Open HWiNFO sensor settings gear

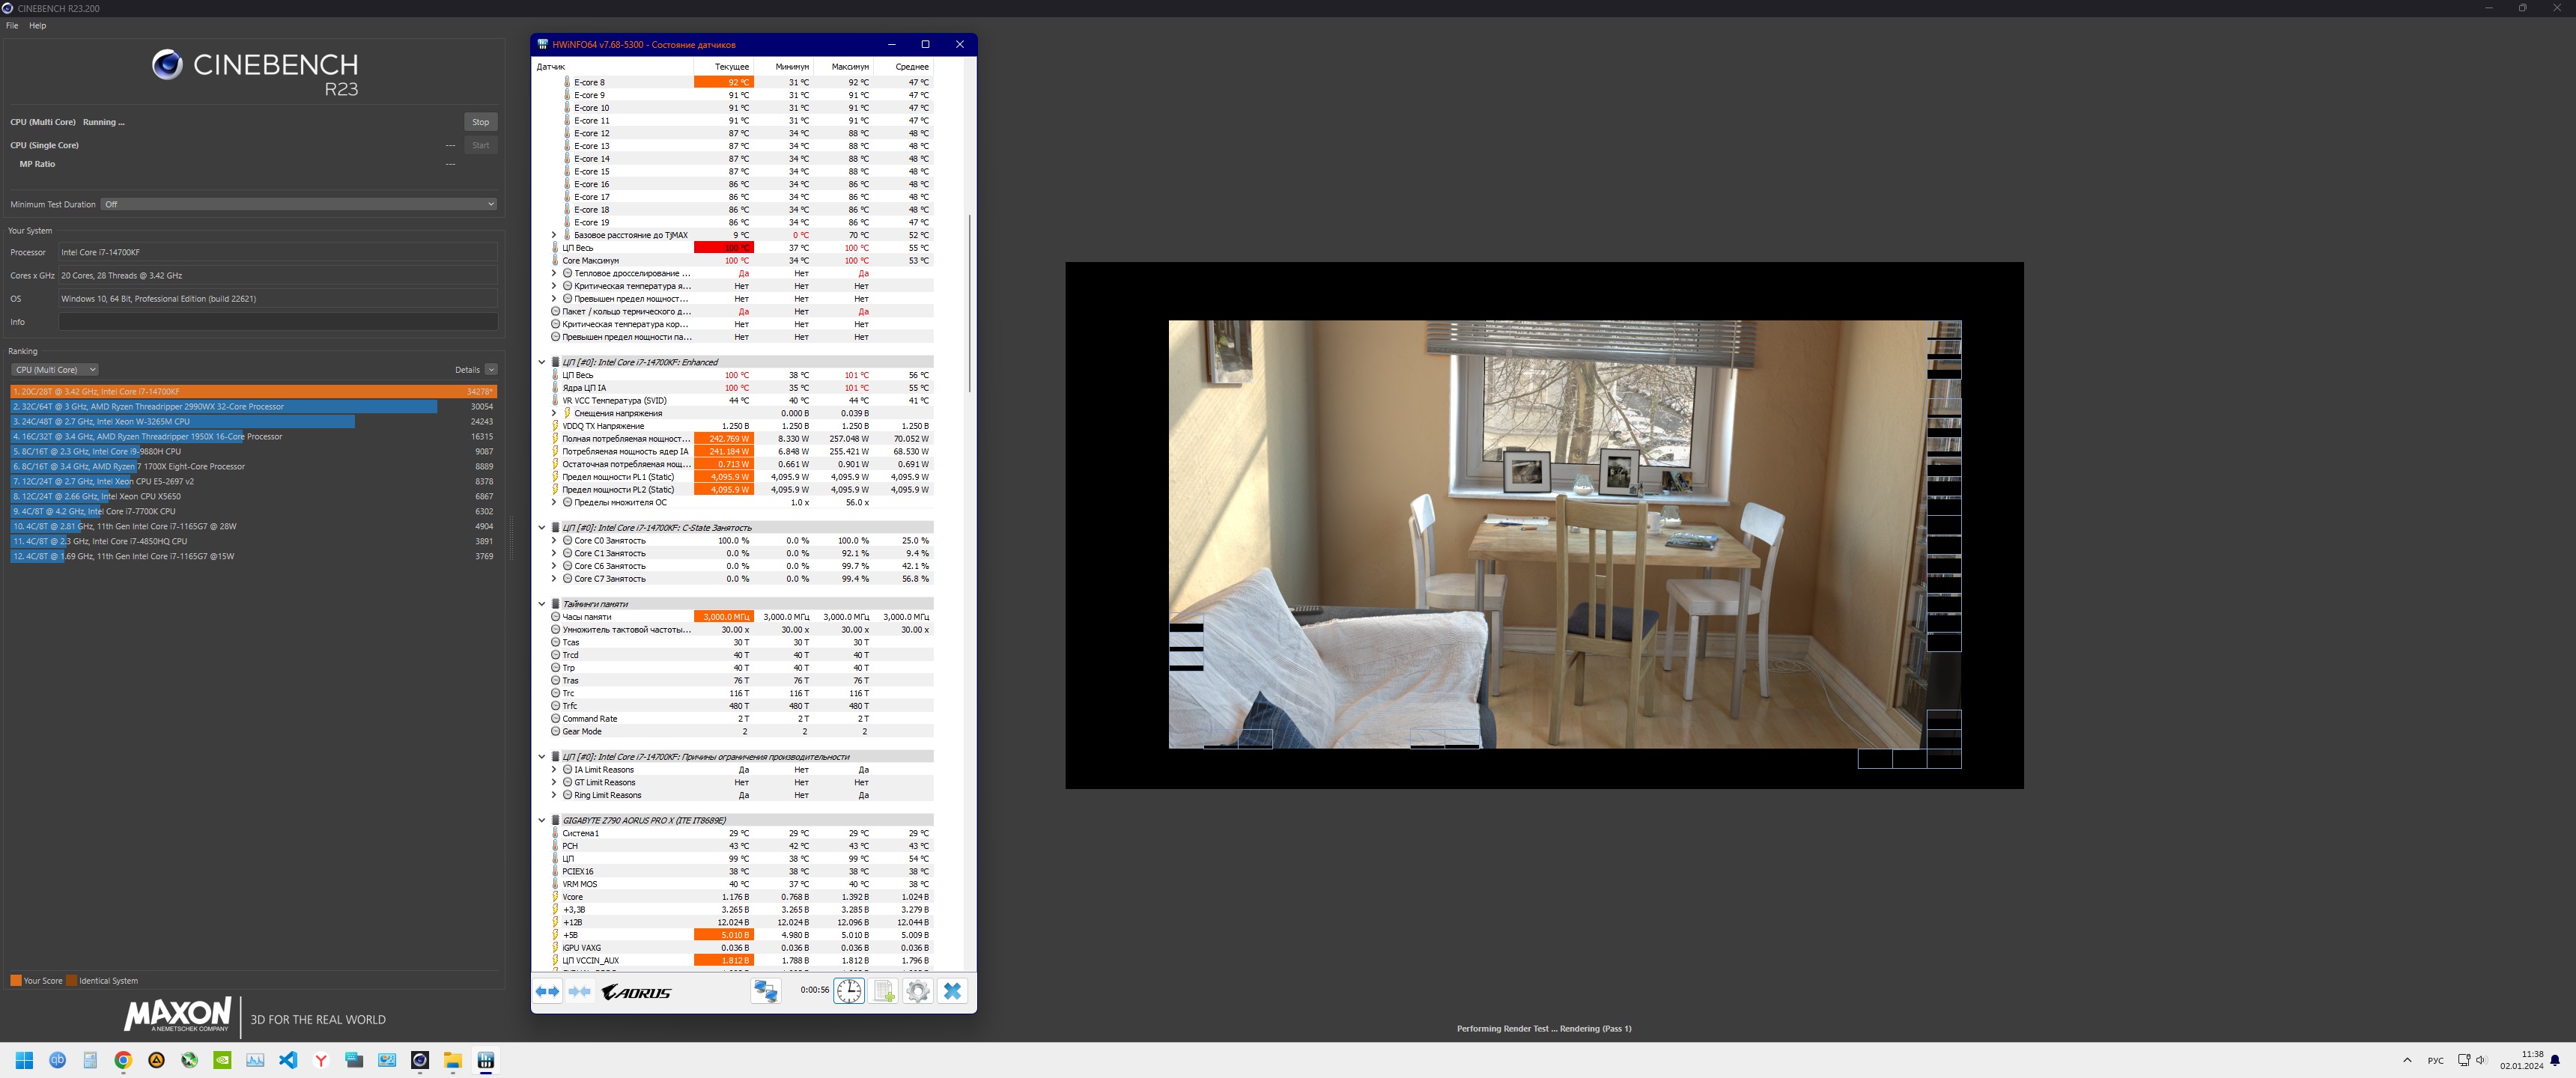(x=918, y=991)
